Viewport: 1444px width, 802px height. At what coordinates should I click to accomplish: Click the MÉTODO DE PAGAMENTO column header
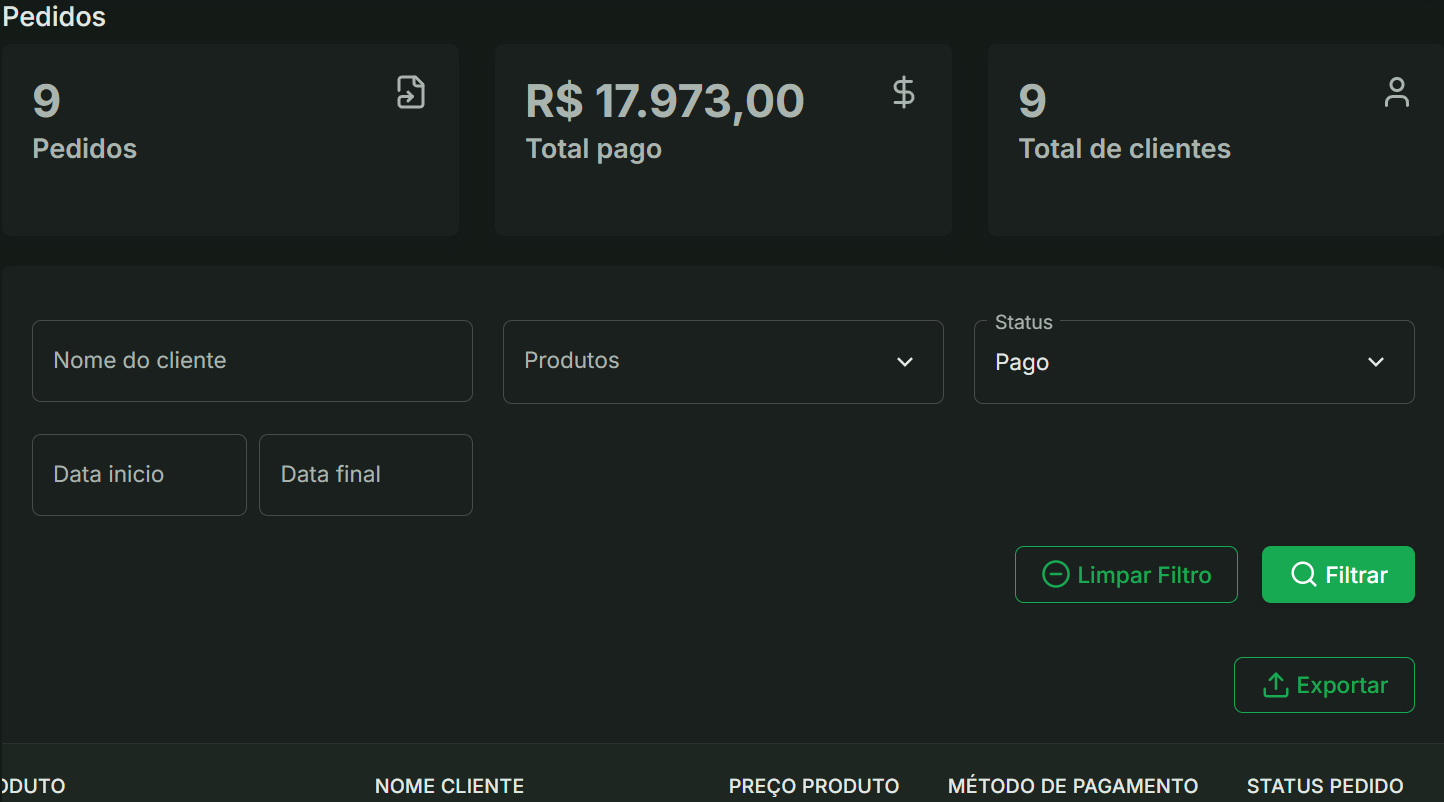point(1072,786)
